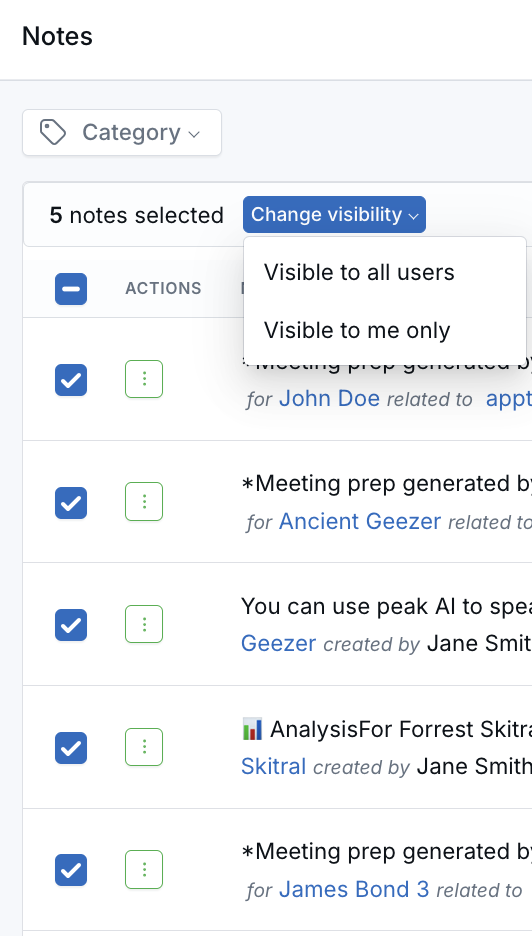Choose Visible to all users

[359, 272]
